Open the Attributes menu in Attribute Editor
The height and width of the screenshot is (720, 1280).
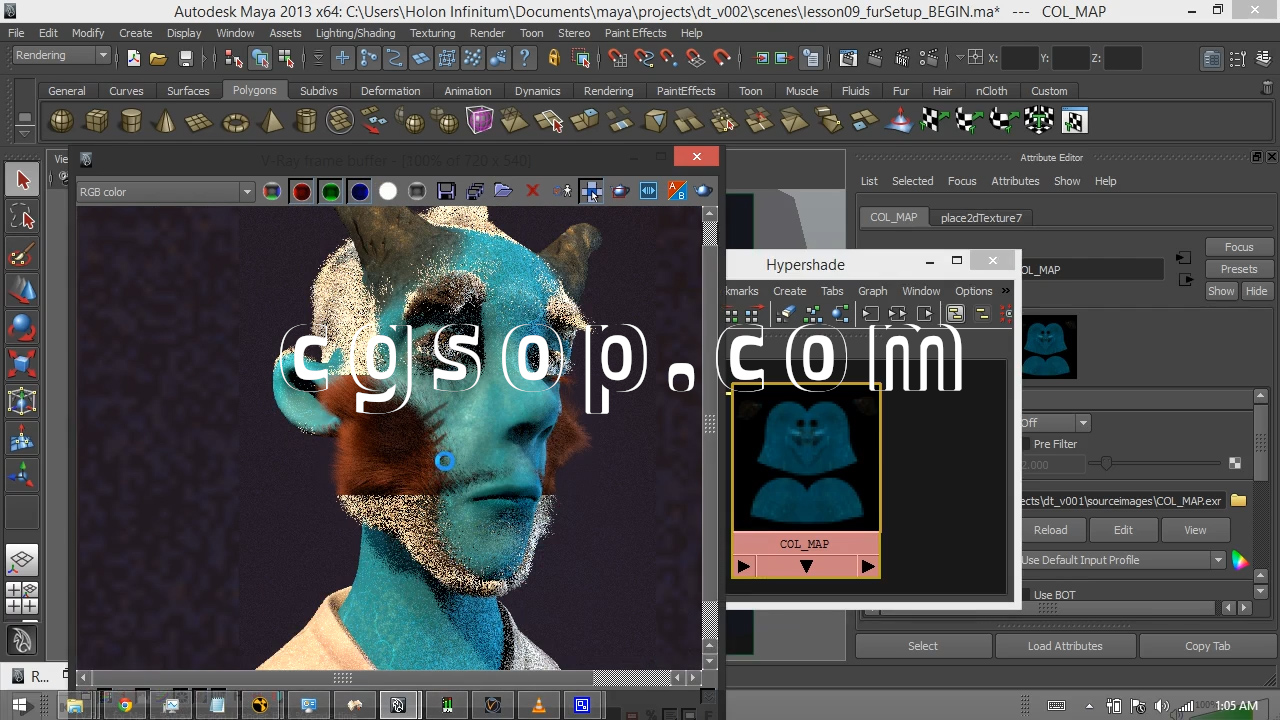[1015, 181]
